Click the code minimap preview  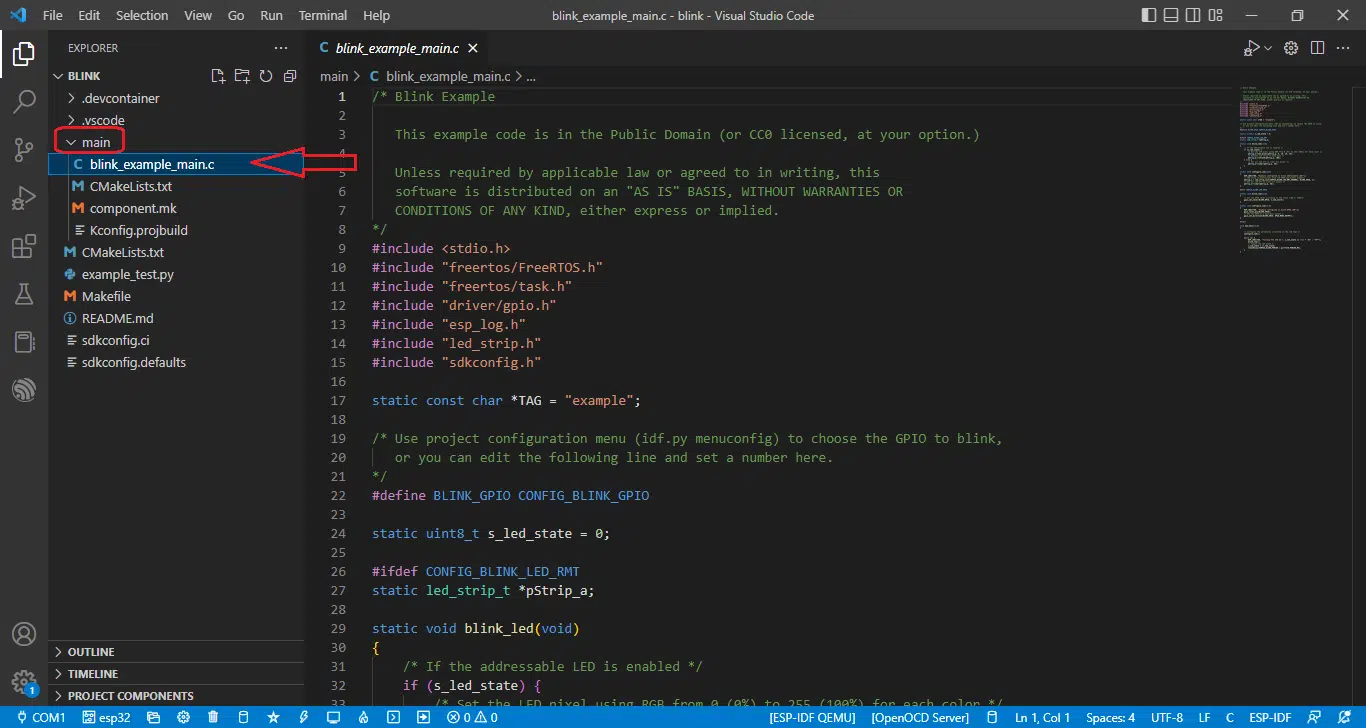pyautogui.click(x=1295, y=168)
